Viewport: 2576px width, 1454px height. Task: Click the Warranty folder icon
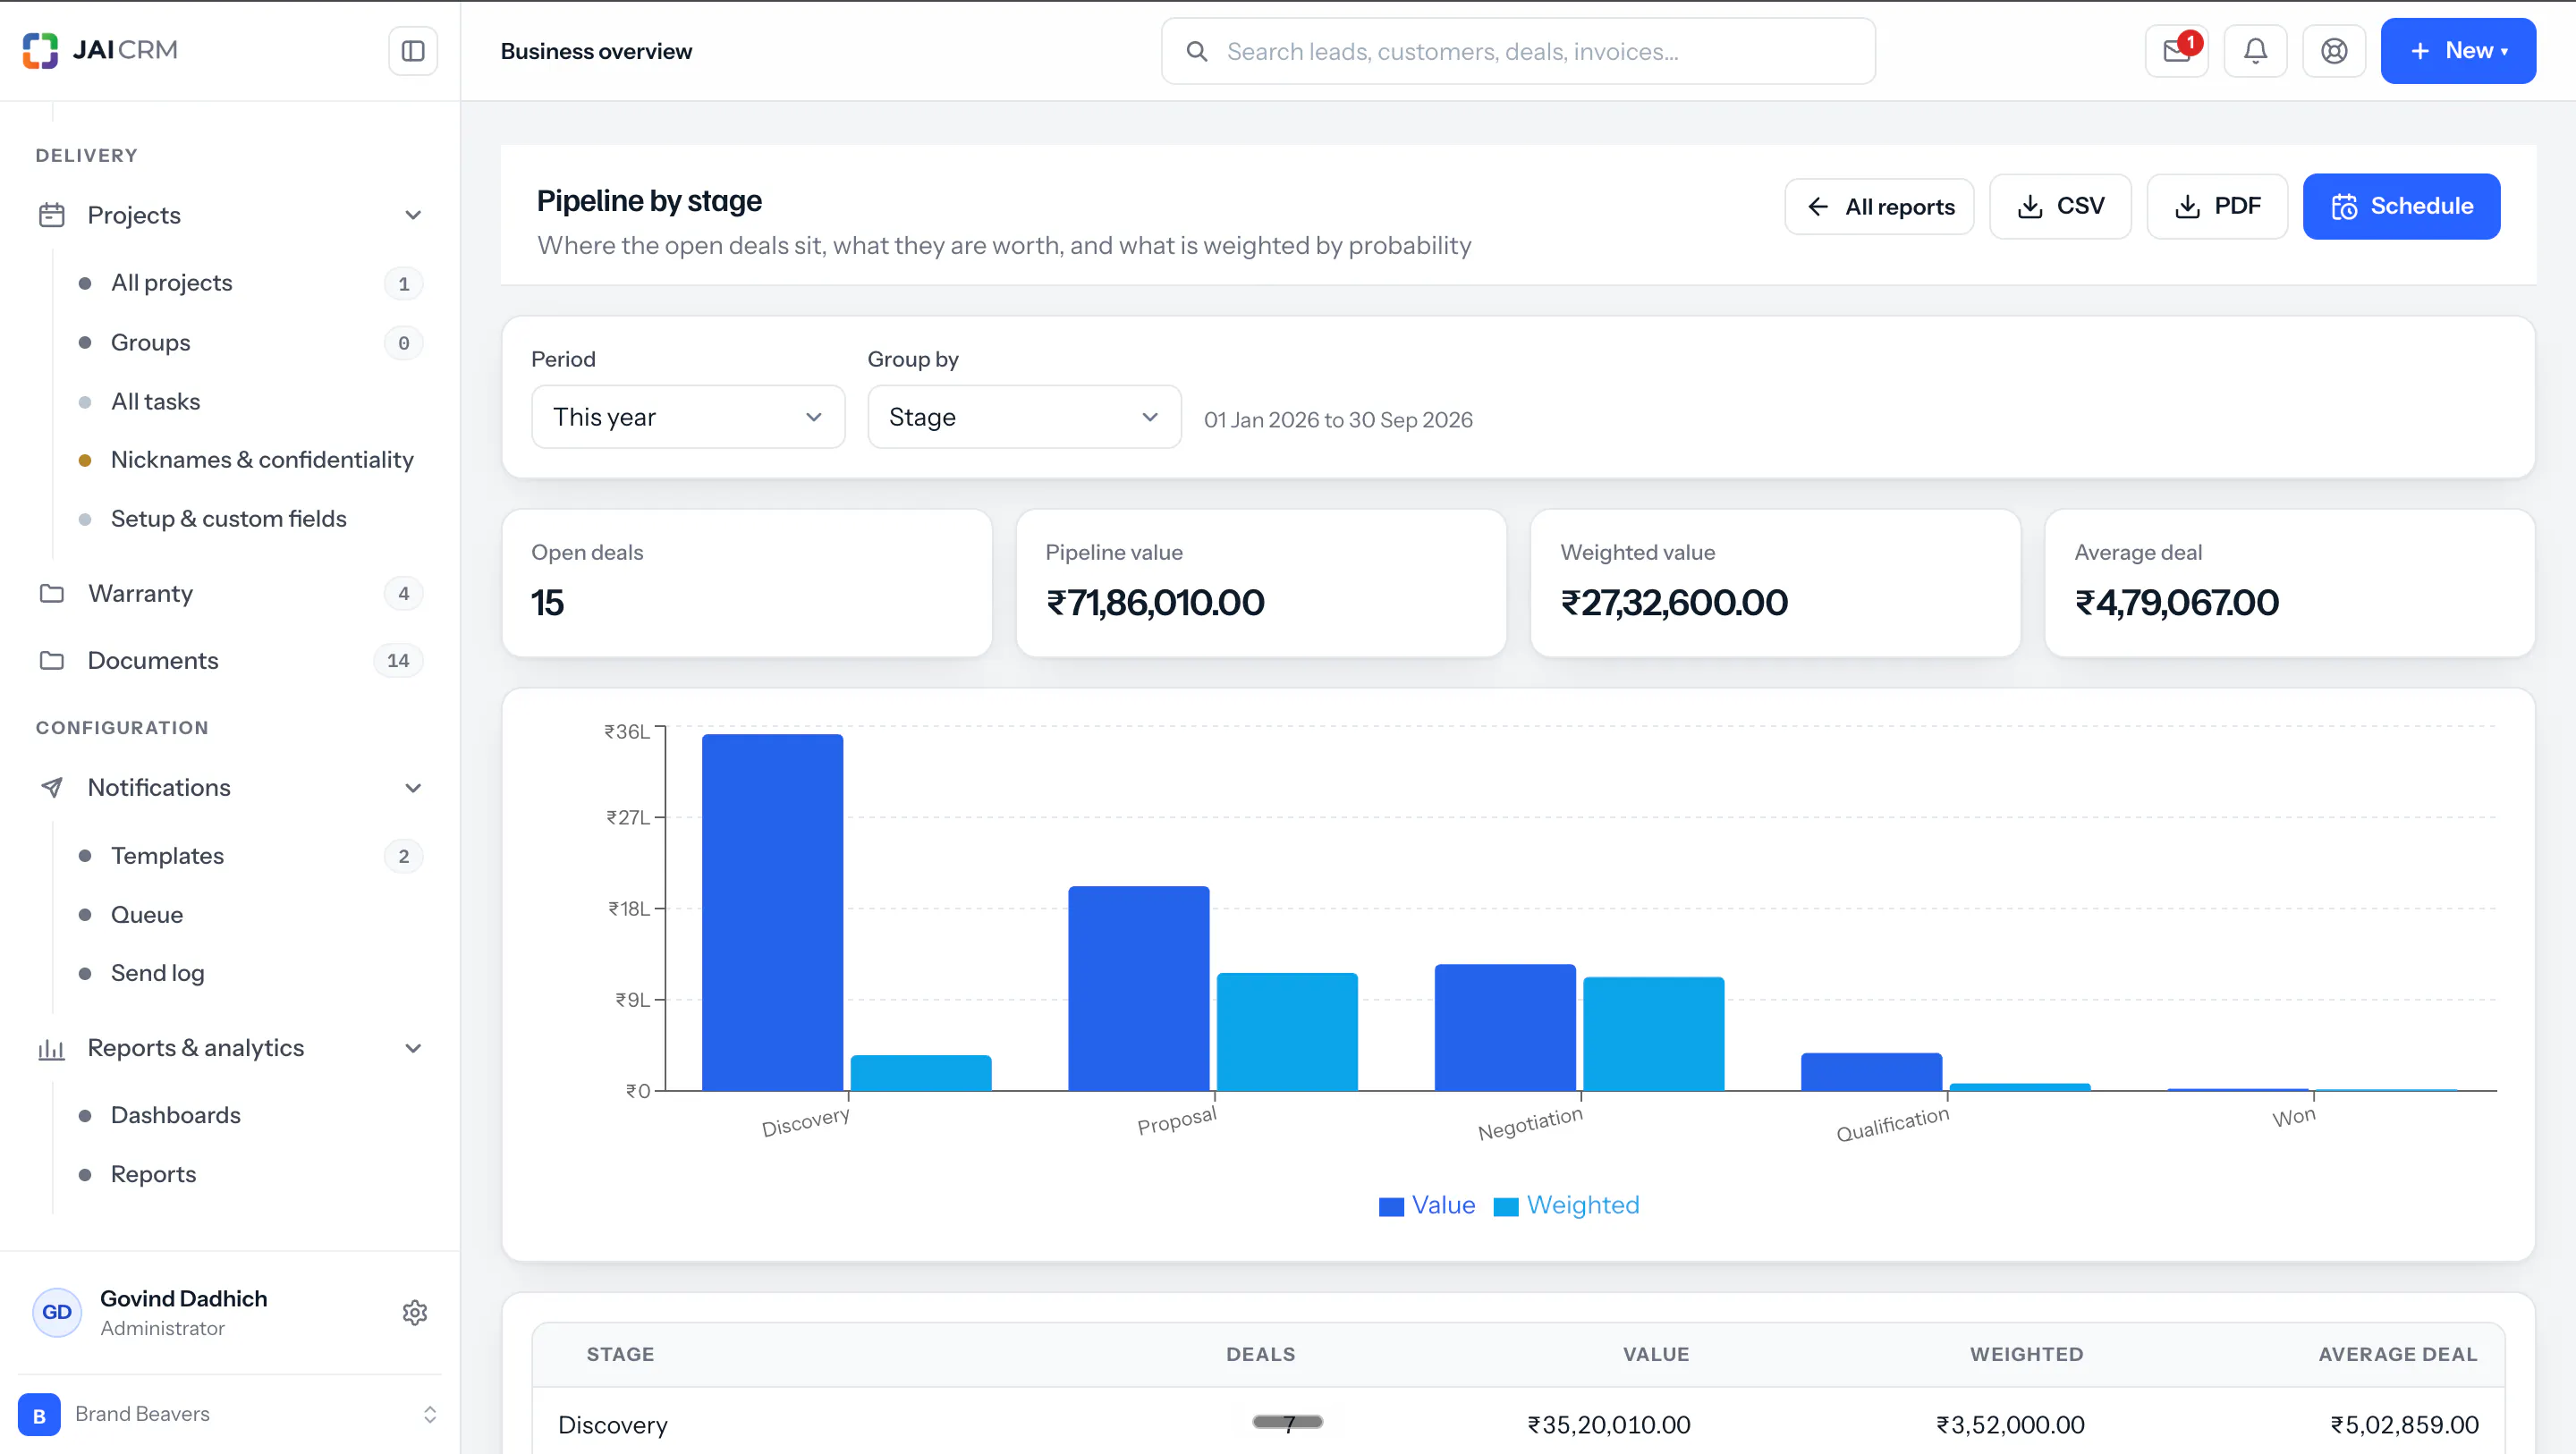[52, 594]
